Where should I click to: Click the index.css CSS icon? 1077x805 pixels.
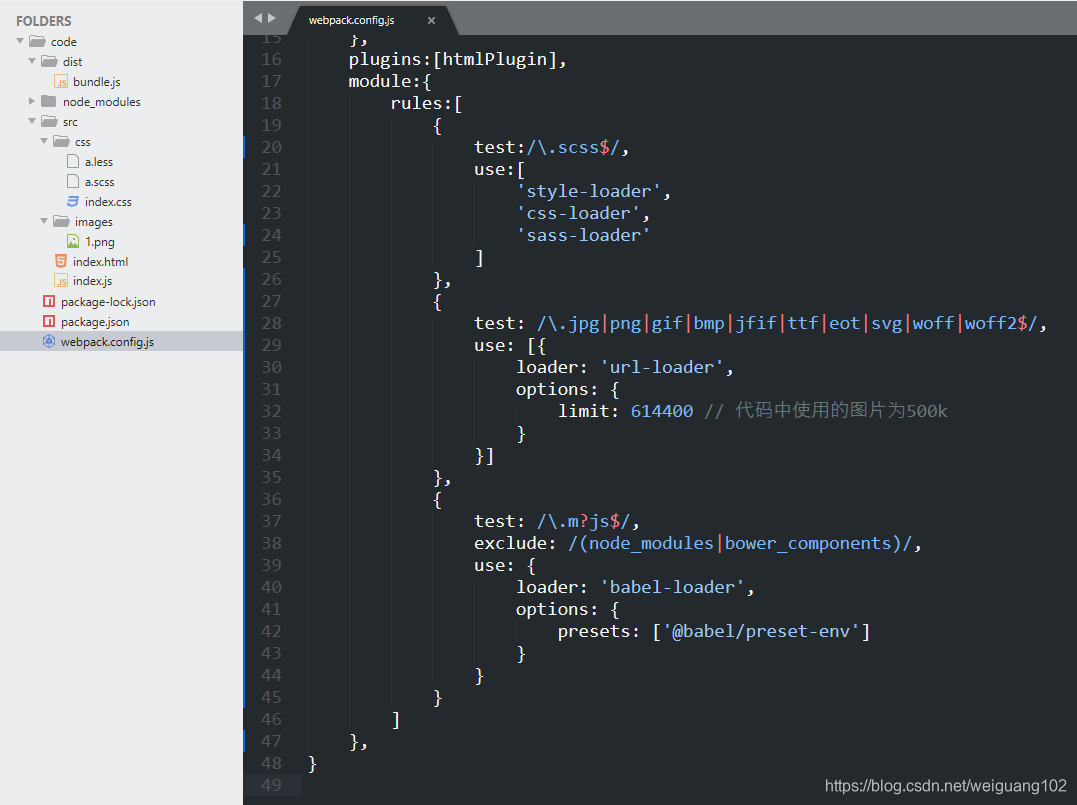pos(73,201)
